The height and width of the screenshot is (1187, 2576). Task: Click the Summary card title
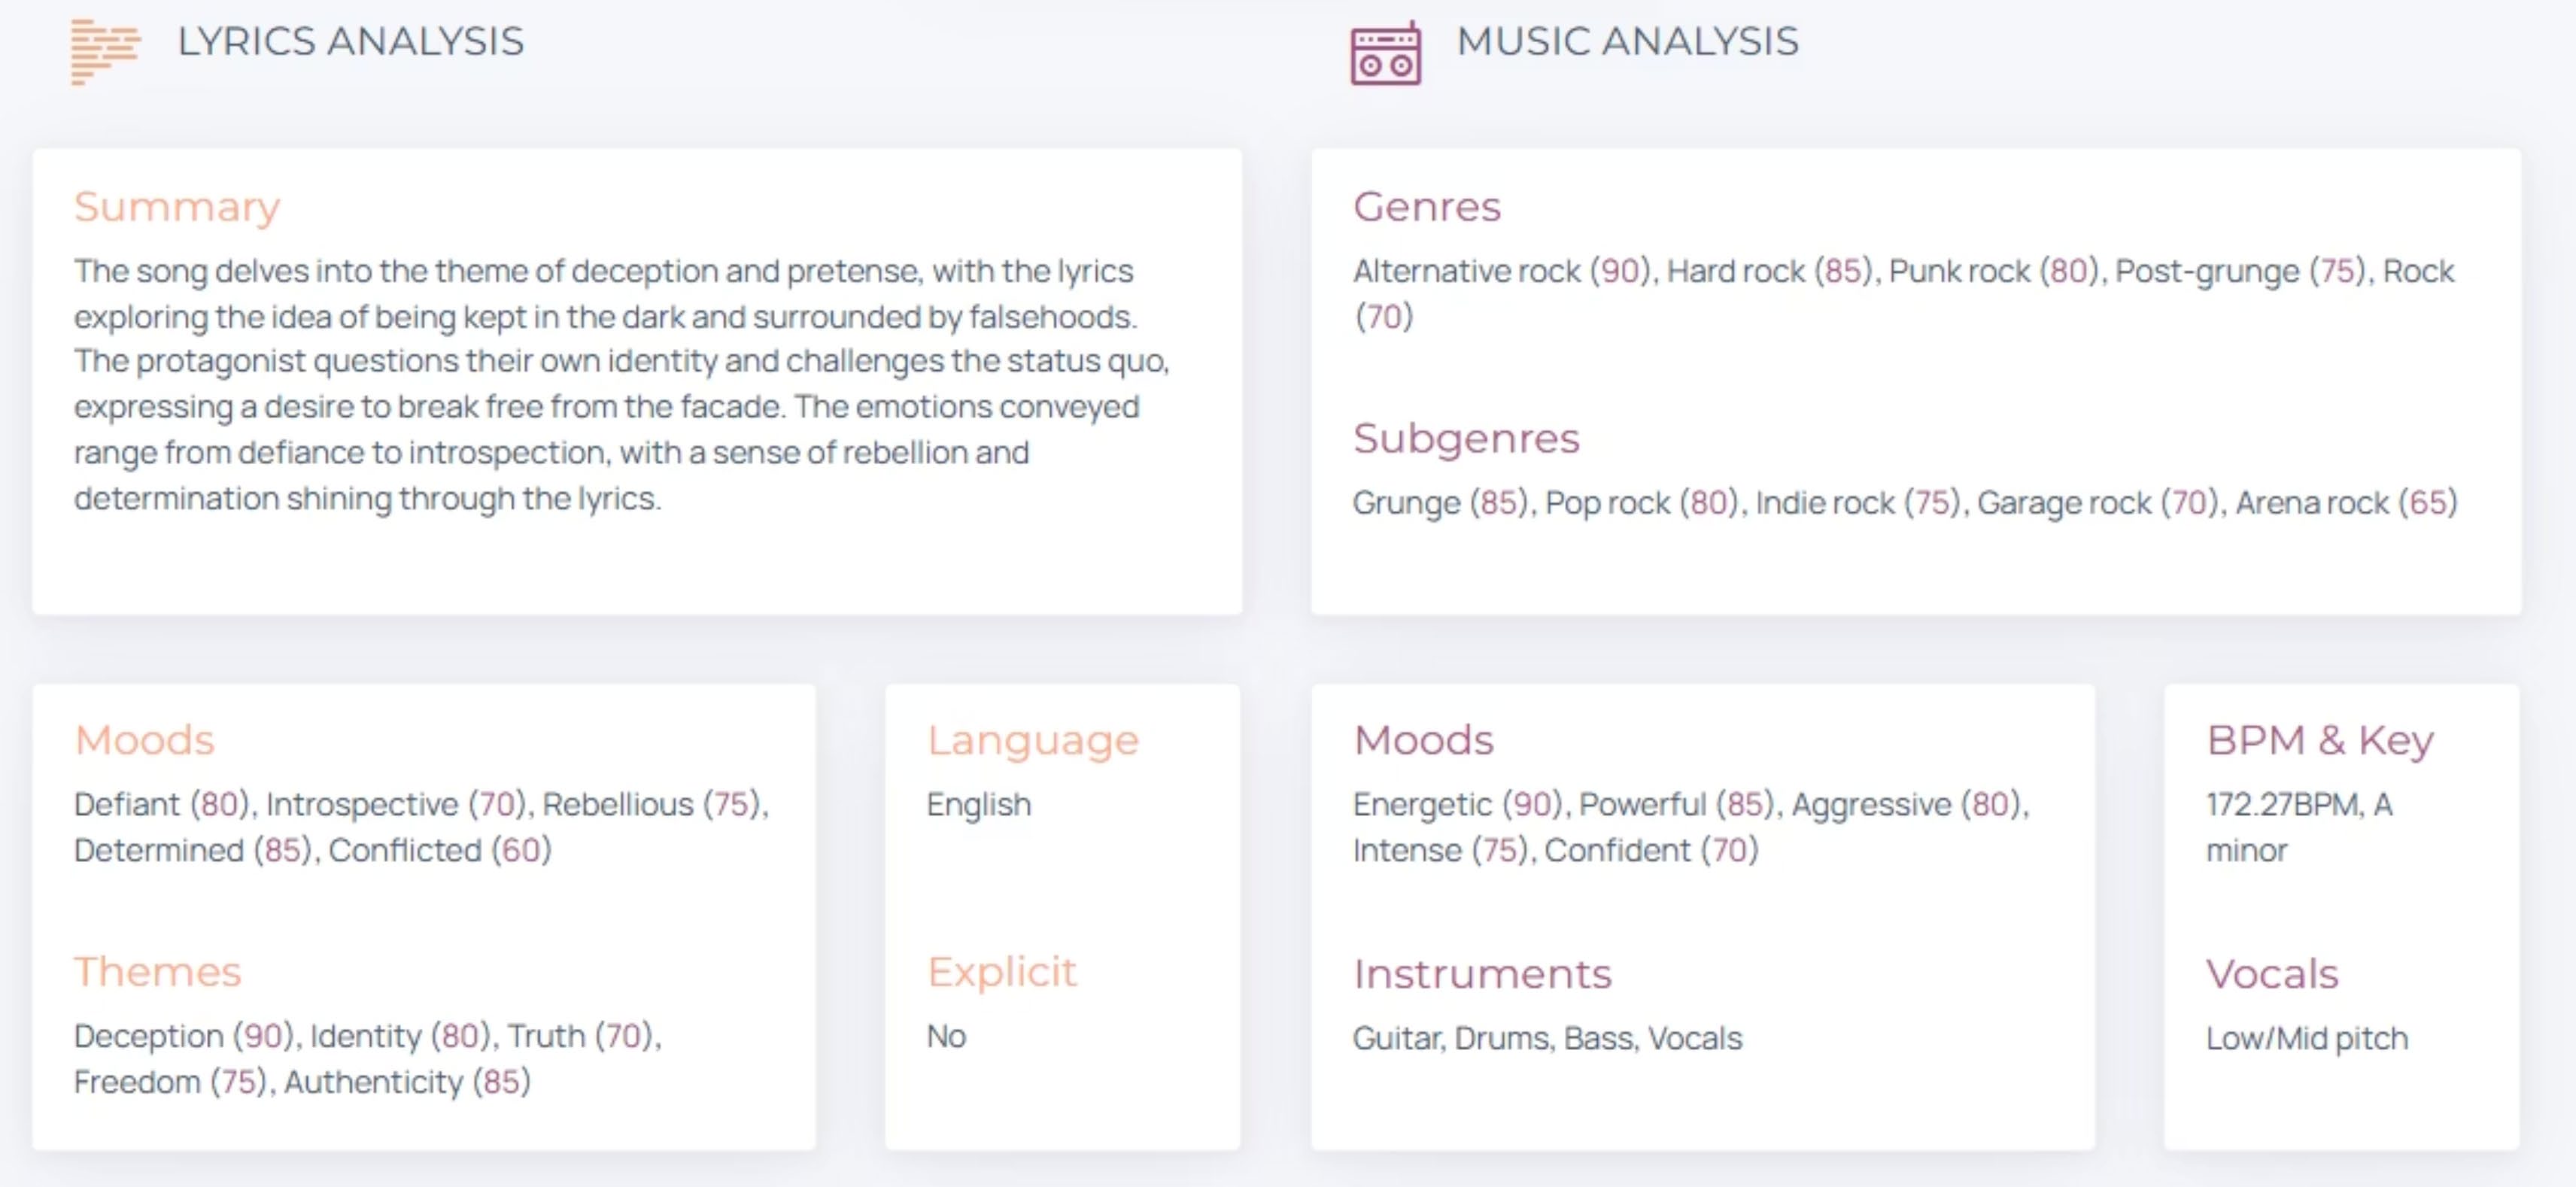[x=177, y=207]
